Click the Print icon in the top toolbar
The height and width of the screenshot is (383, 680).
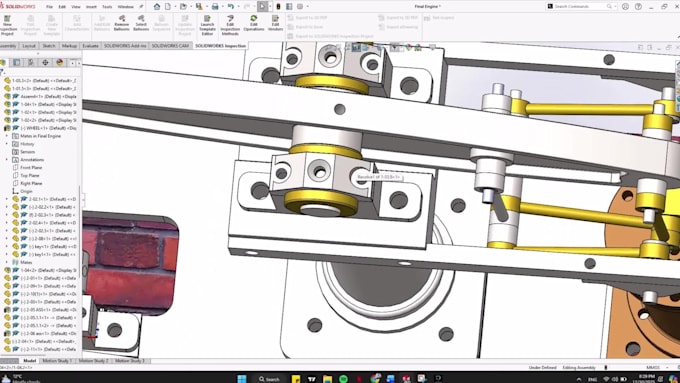[215, 7]
